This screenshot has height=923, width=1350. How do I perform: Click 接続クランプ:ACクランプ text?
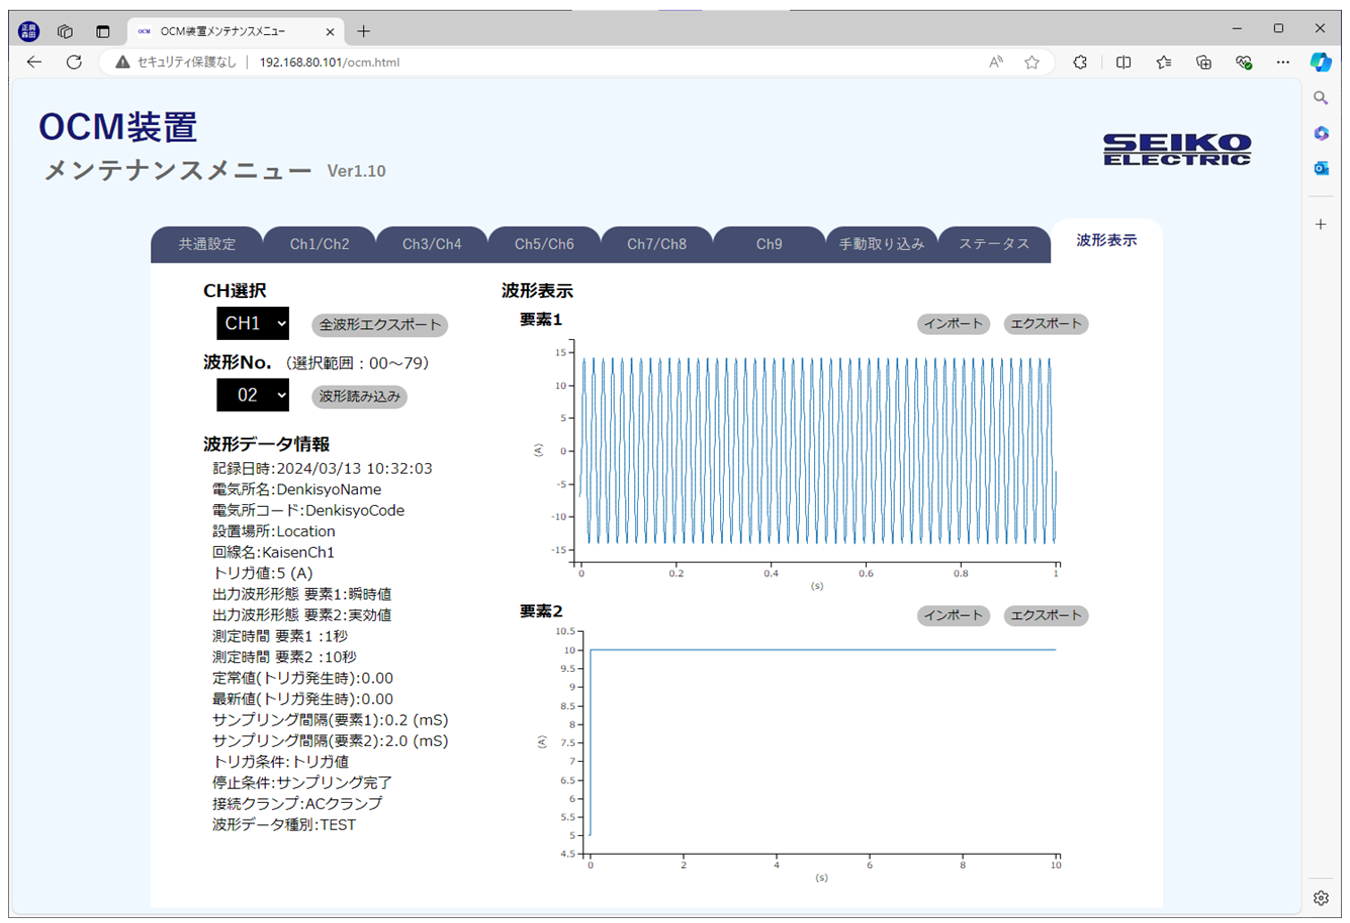coord(297,803)
